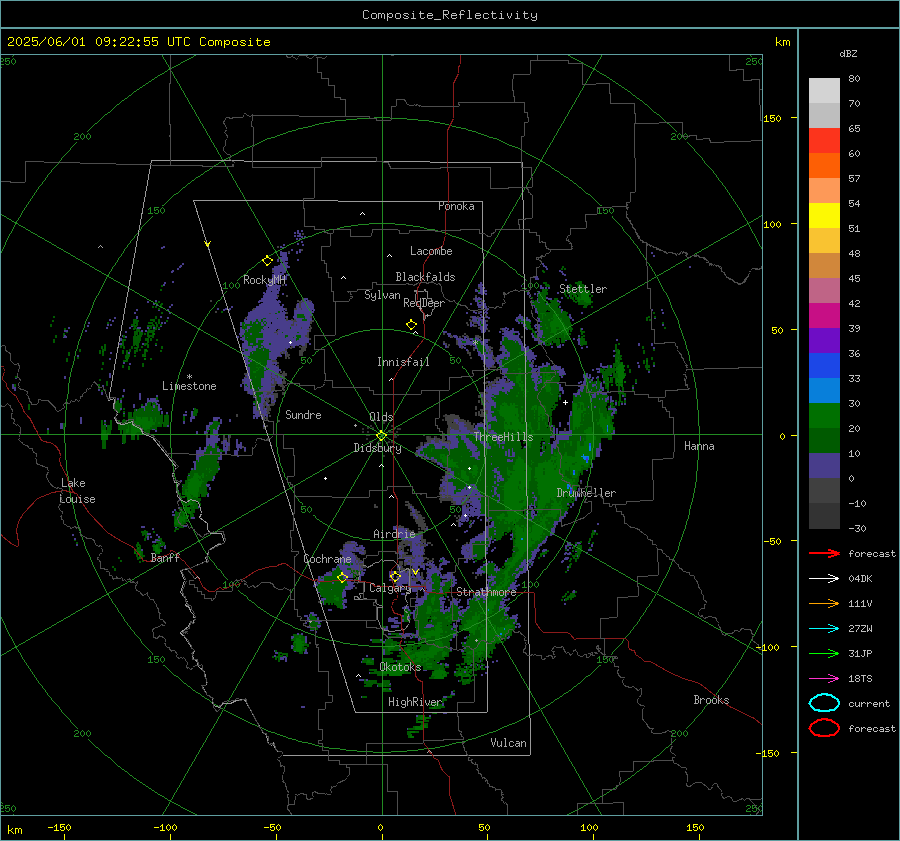Click the yellow diamond marker under Cochrane
This screenshot has width=900, height=841.
(342, 578)
